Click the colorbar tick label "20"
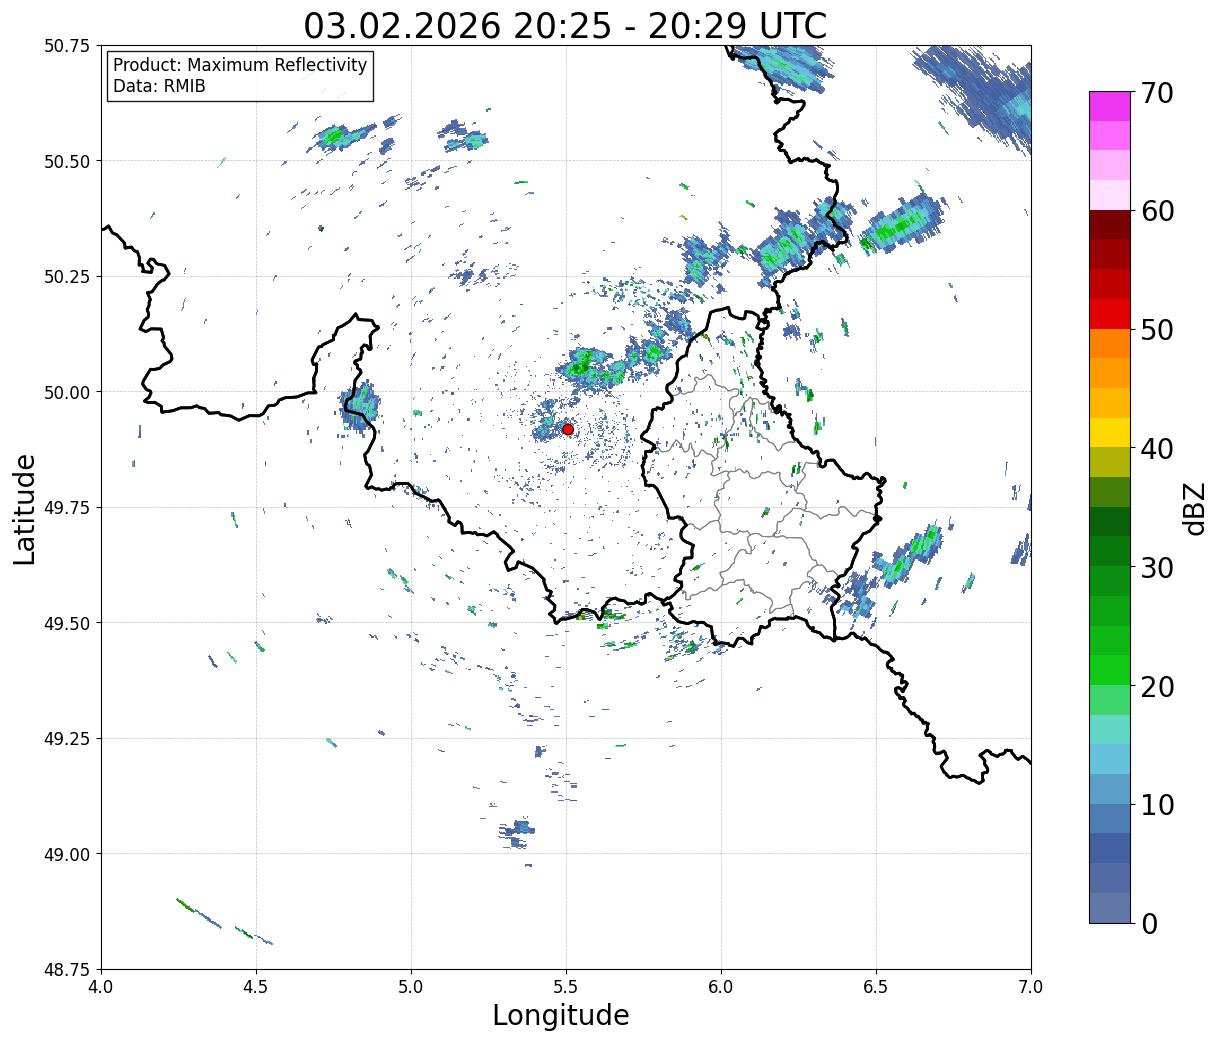Screen dimensions: 1219x1040 [x=1157, y=686]
